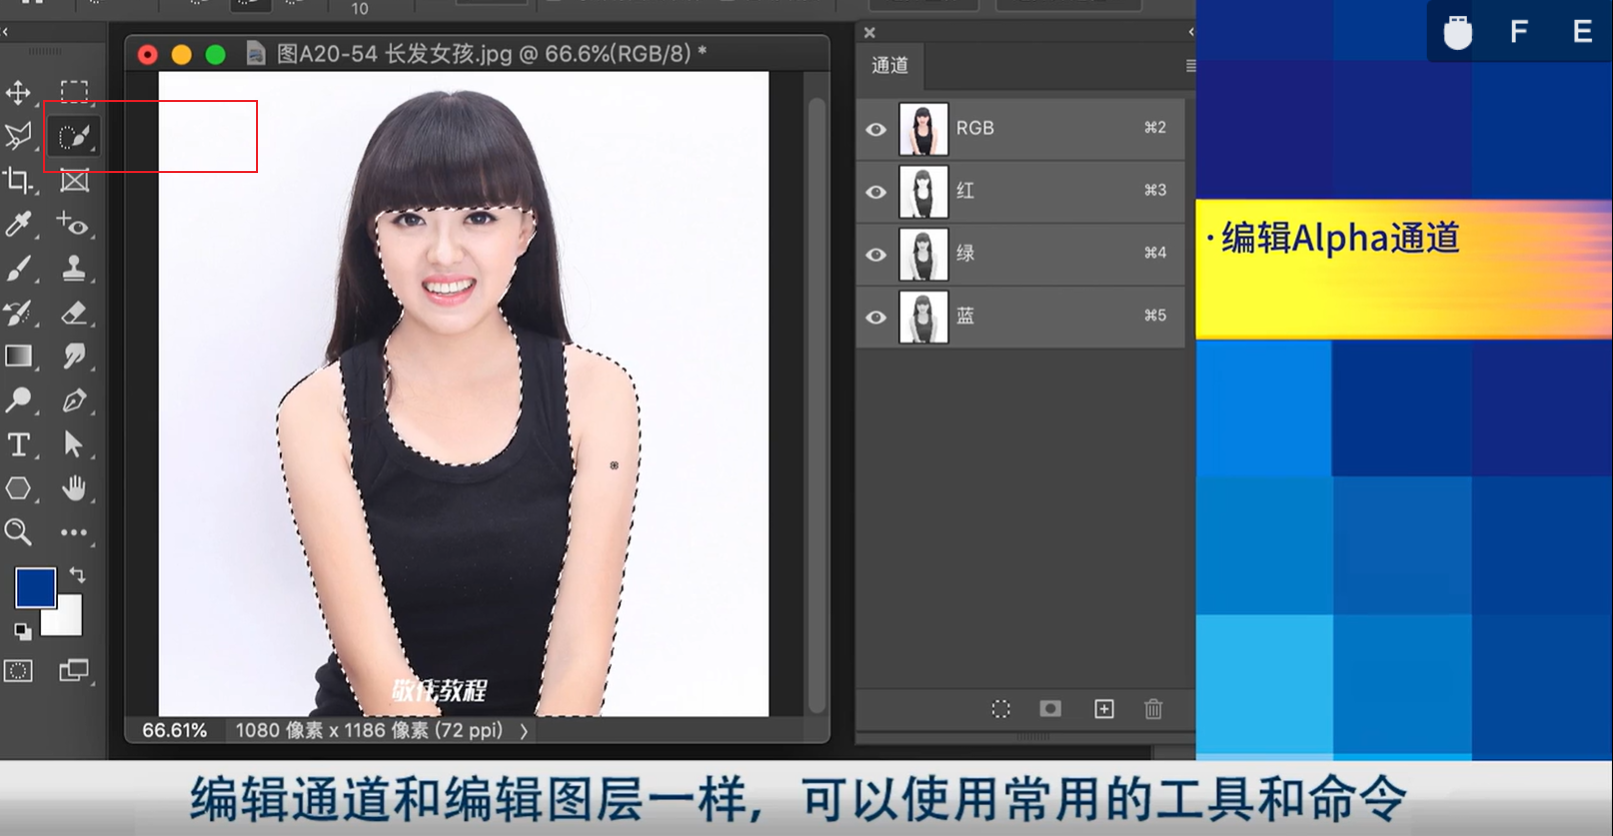The image size is (1613, 836).
Task: Select the Polygon shape tool
Action: [18, 488]
